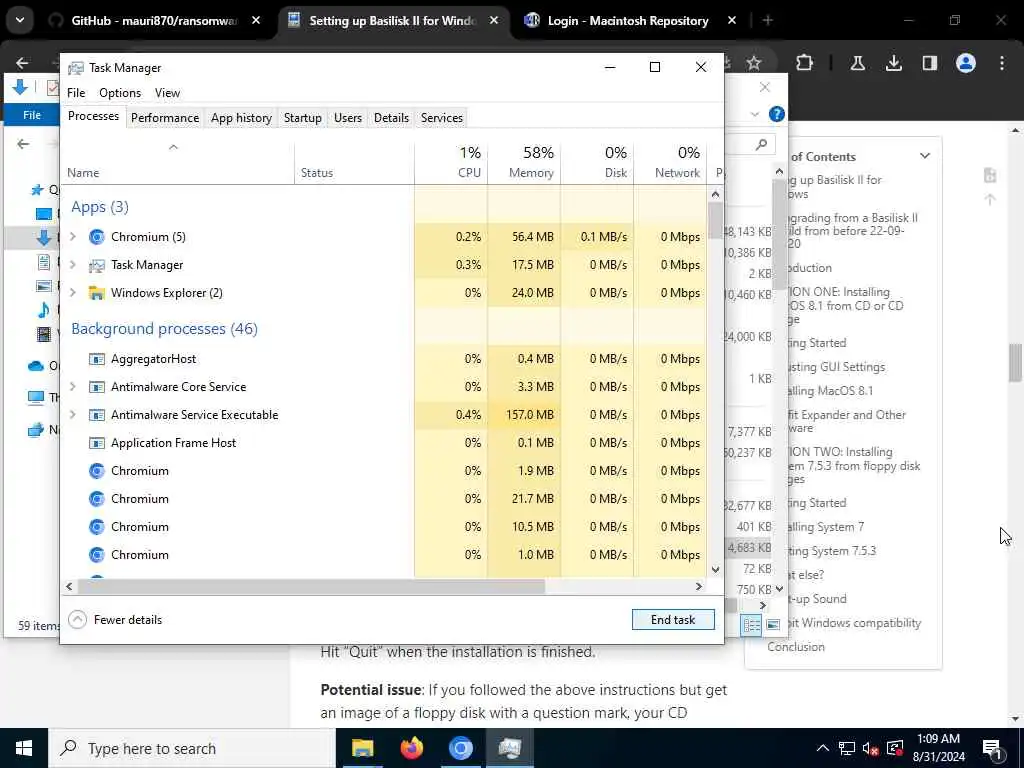The width and height of the screenshot is (1024, 768).
Task: Open Firefox from the taskbar
Action: pyautogui.click(x=411, y=748)
